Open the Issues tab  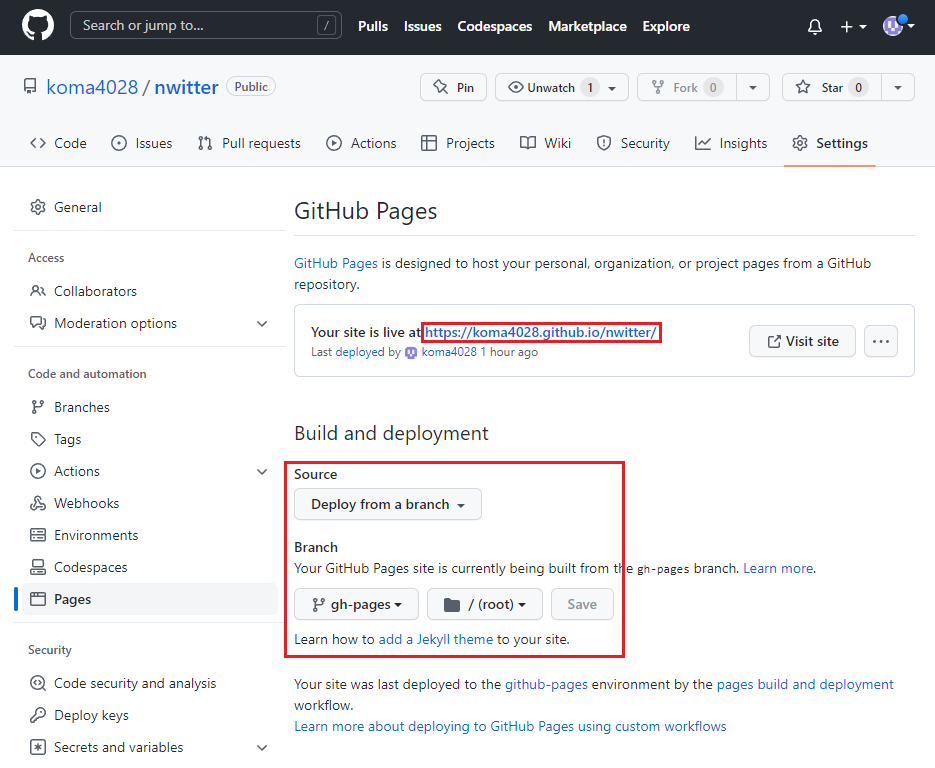[x=142, y=143]
